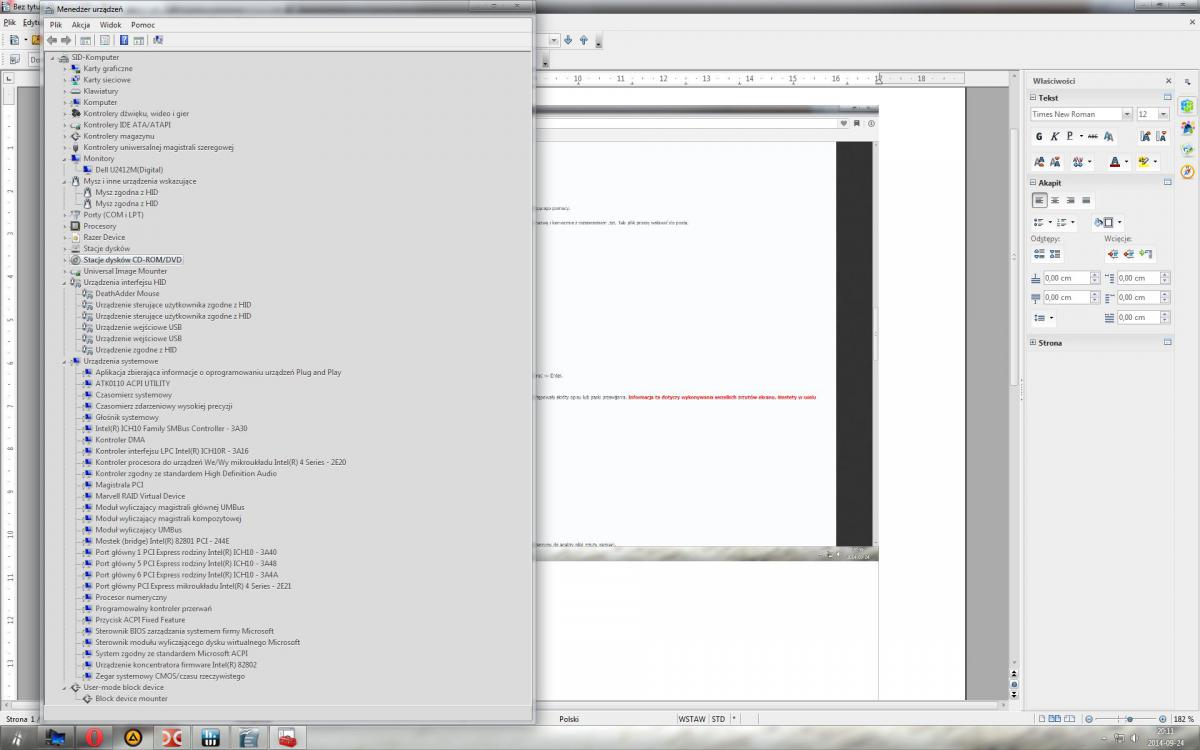Click the Decrease paragraph spacing icon

pos(1057,254)
